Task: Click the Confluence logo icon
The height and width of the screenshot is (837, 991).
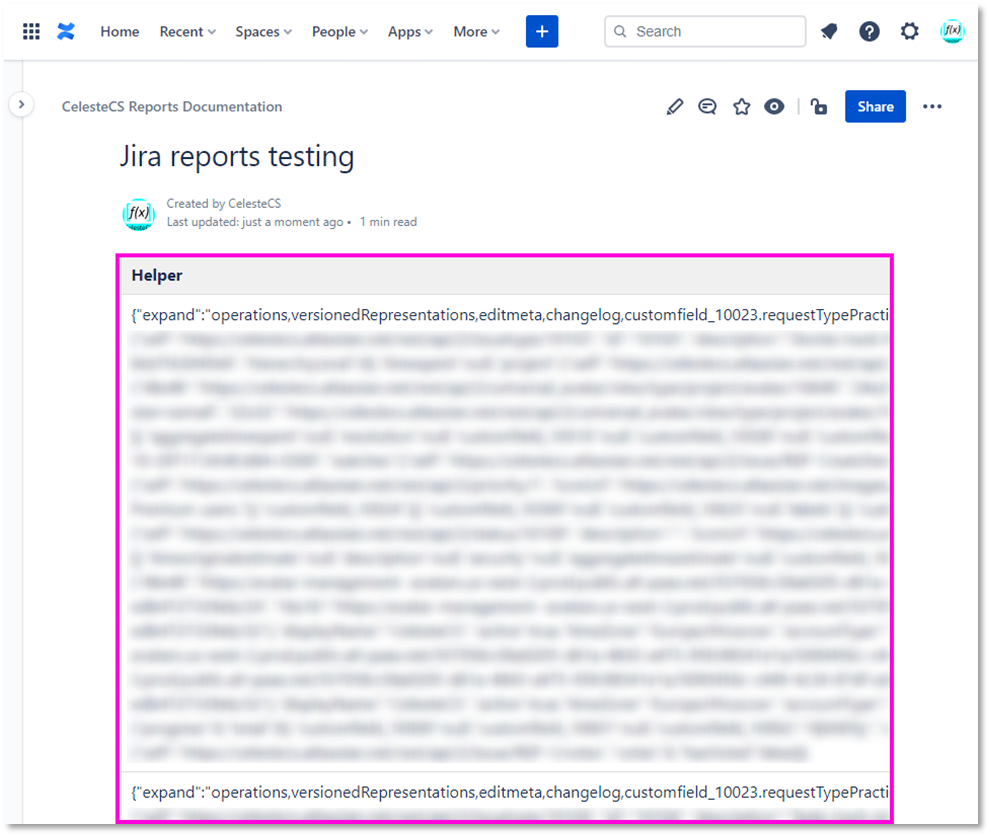Action: pyautogui.click(x=66, y=32)
